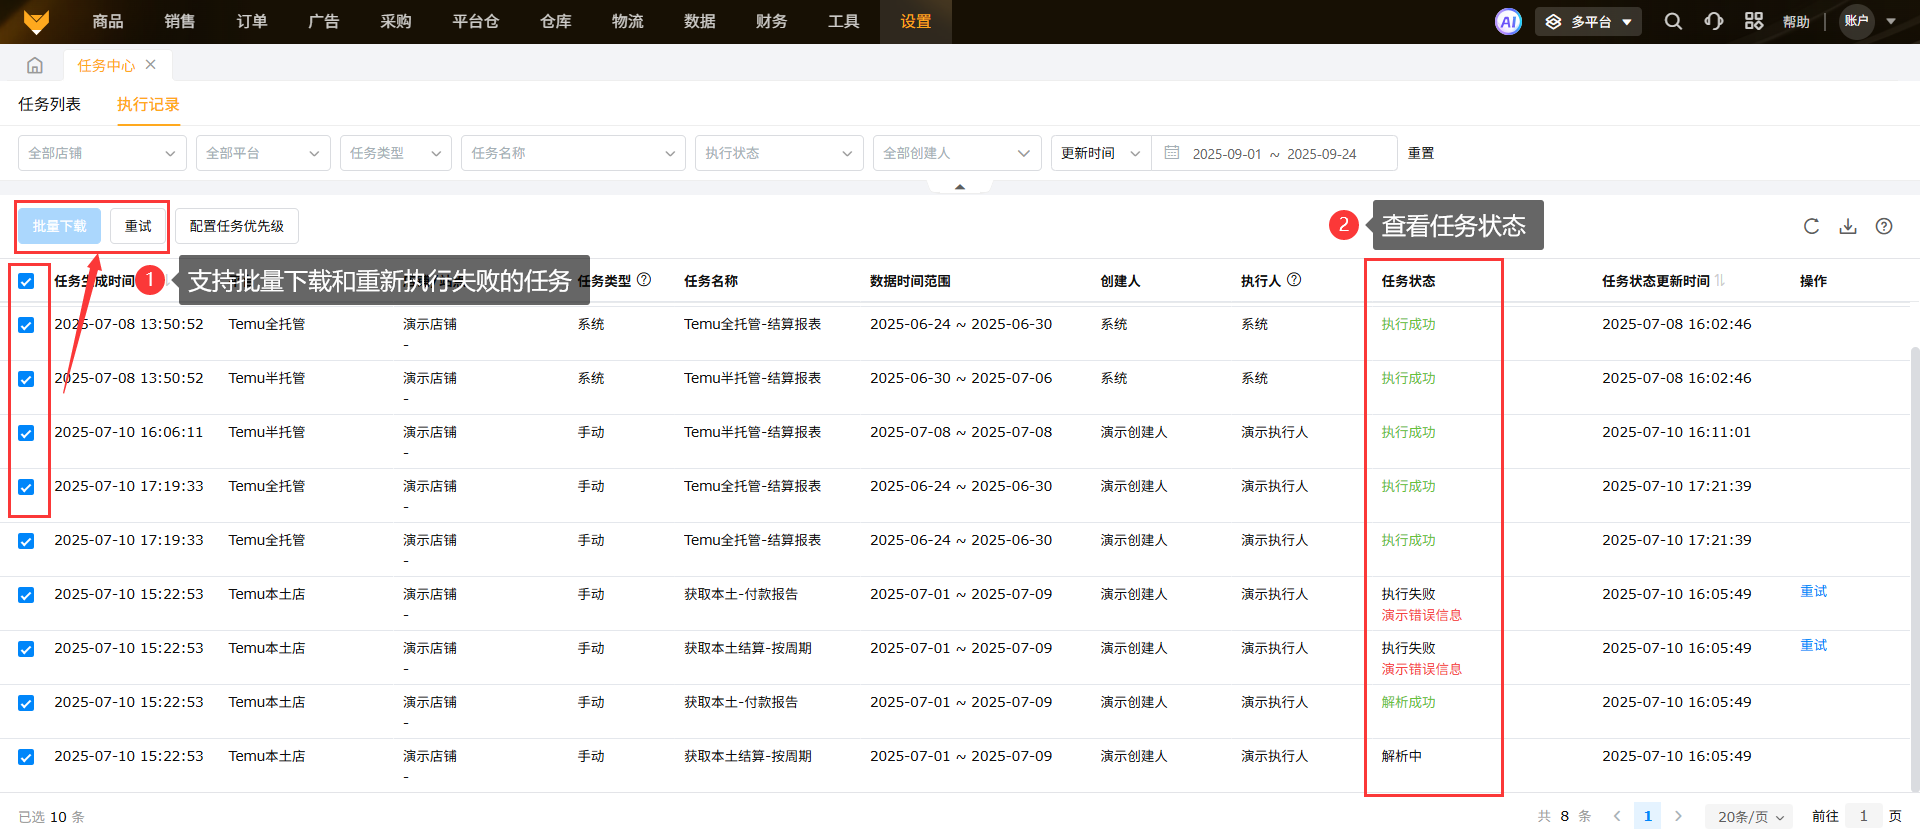Expand the 全部店铺 dropdown

[x=102, y=153]
